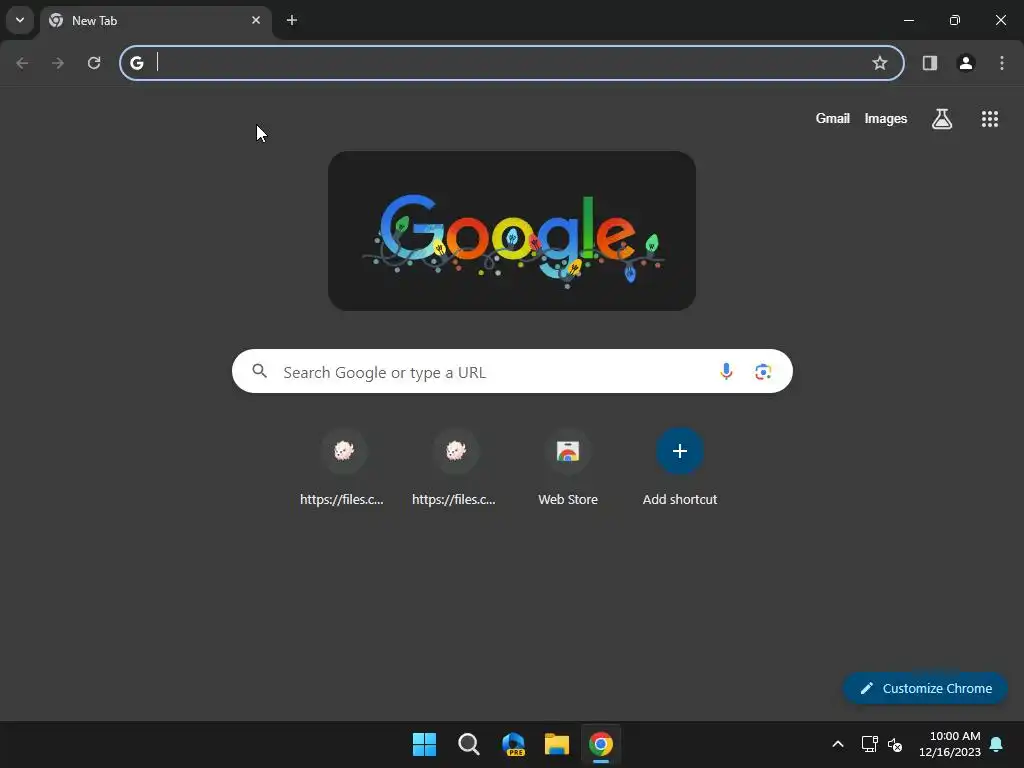
Task: Open the Windows Start menu
Action: [424, 744]
